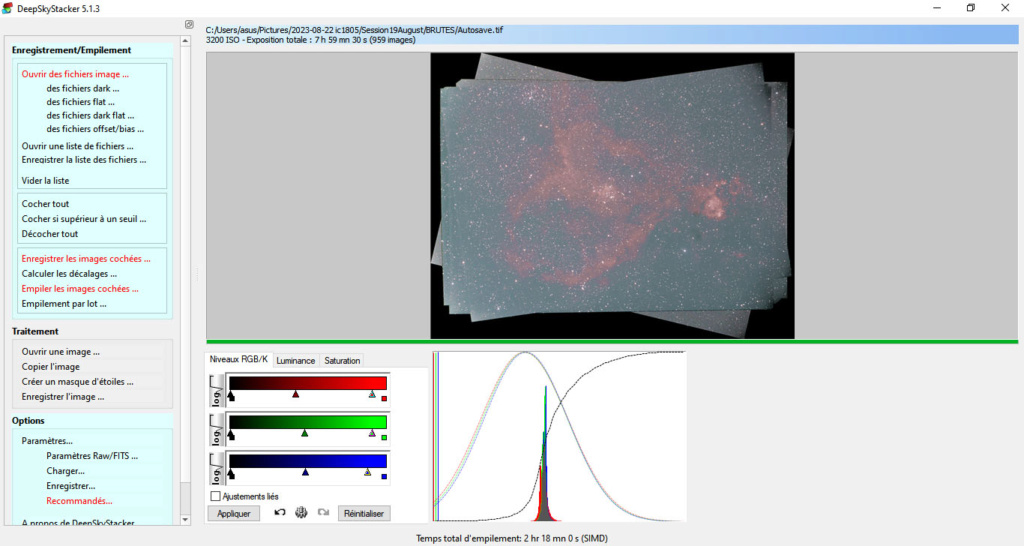Image resolution: width=1024 pixels, height=546 pixels.
Task: Click the Temps total d'empilement status text
Action: [512, 539]
